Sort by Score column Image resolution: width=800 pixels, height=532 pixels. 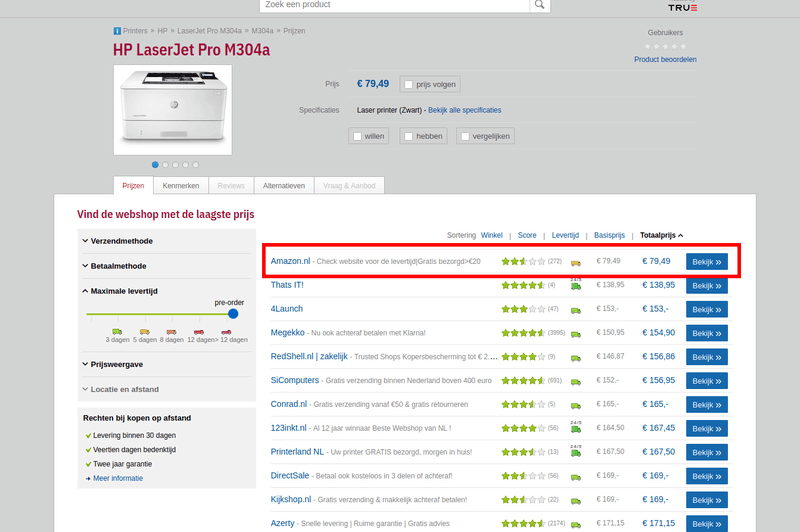[x=527, y=235]
